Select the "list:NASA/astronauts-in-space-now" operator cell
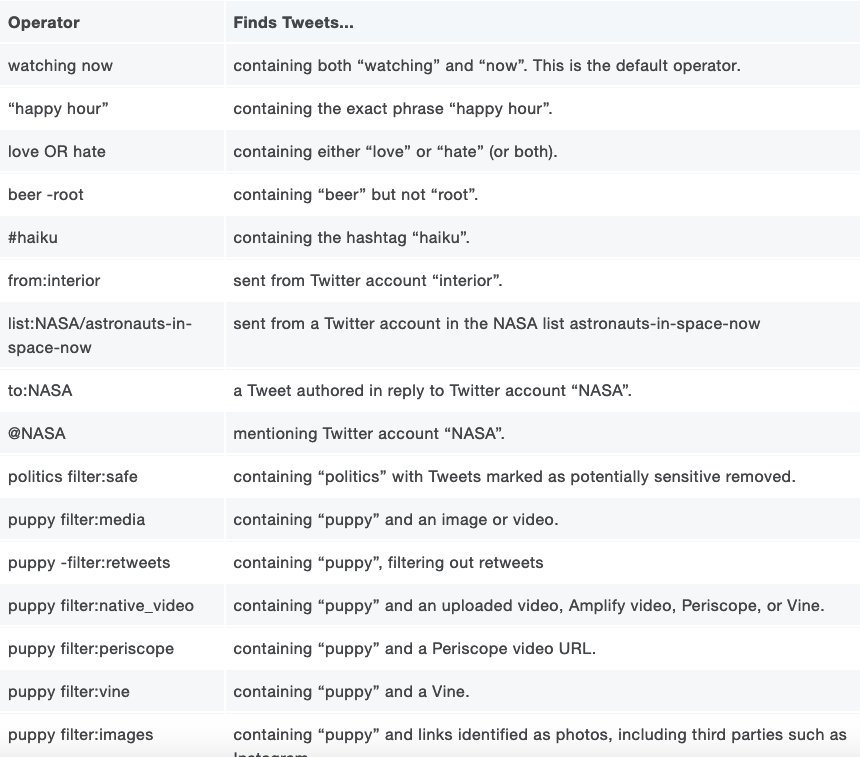This screenshot has height=757, width=860. (x=100, y=336)
